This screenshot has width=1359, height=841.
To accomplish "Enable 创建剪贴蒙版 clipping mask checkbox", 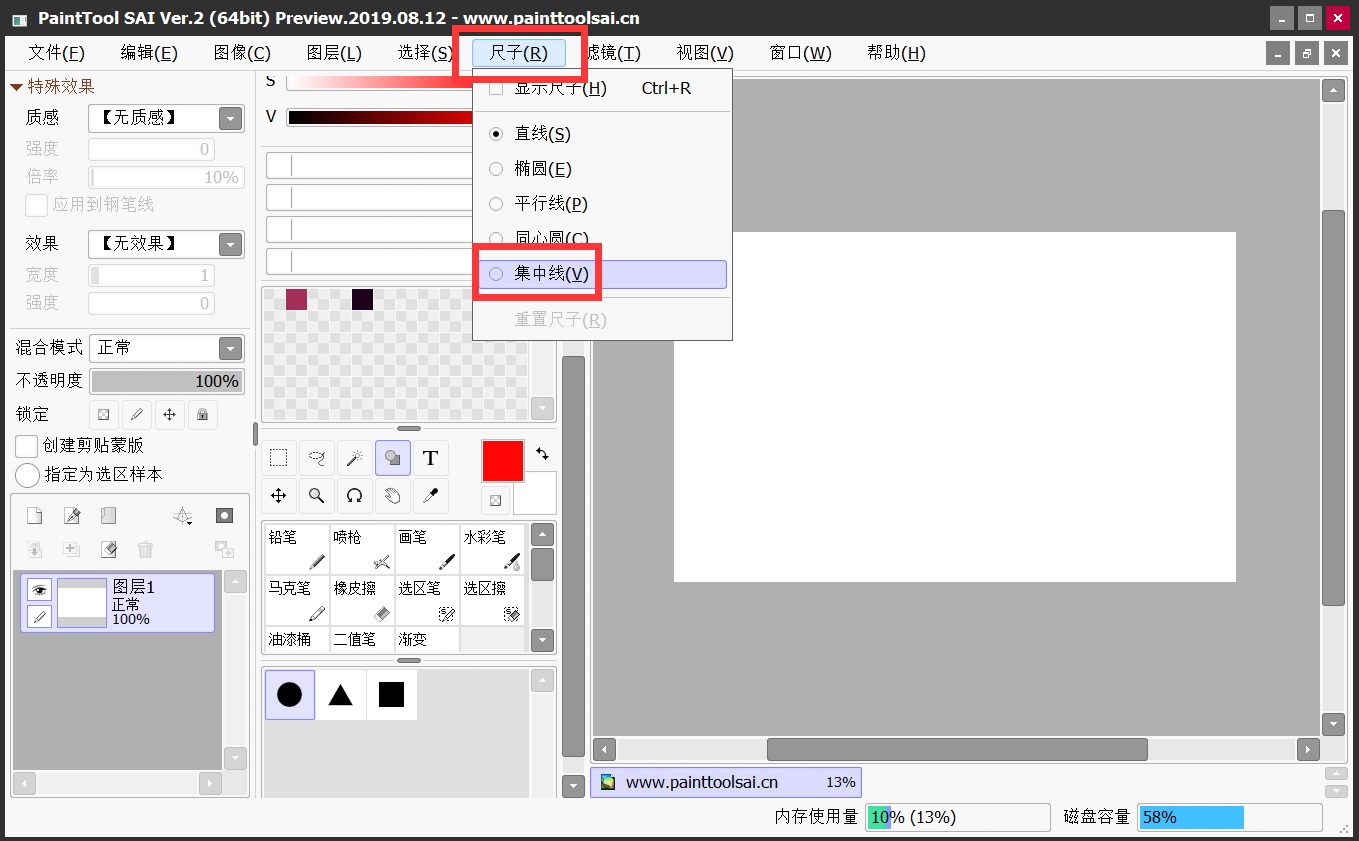I will tap(27, 445).
